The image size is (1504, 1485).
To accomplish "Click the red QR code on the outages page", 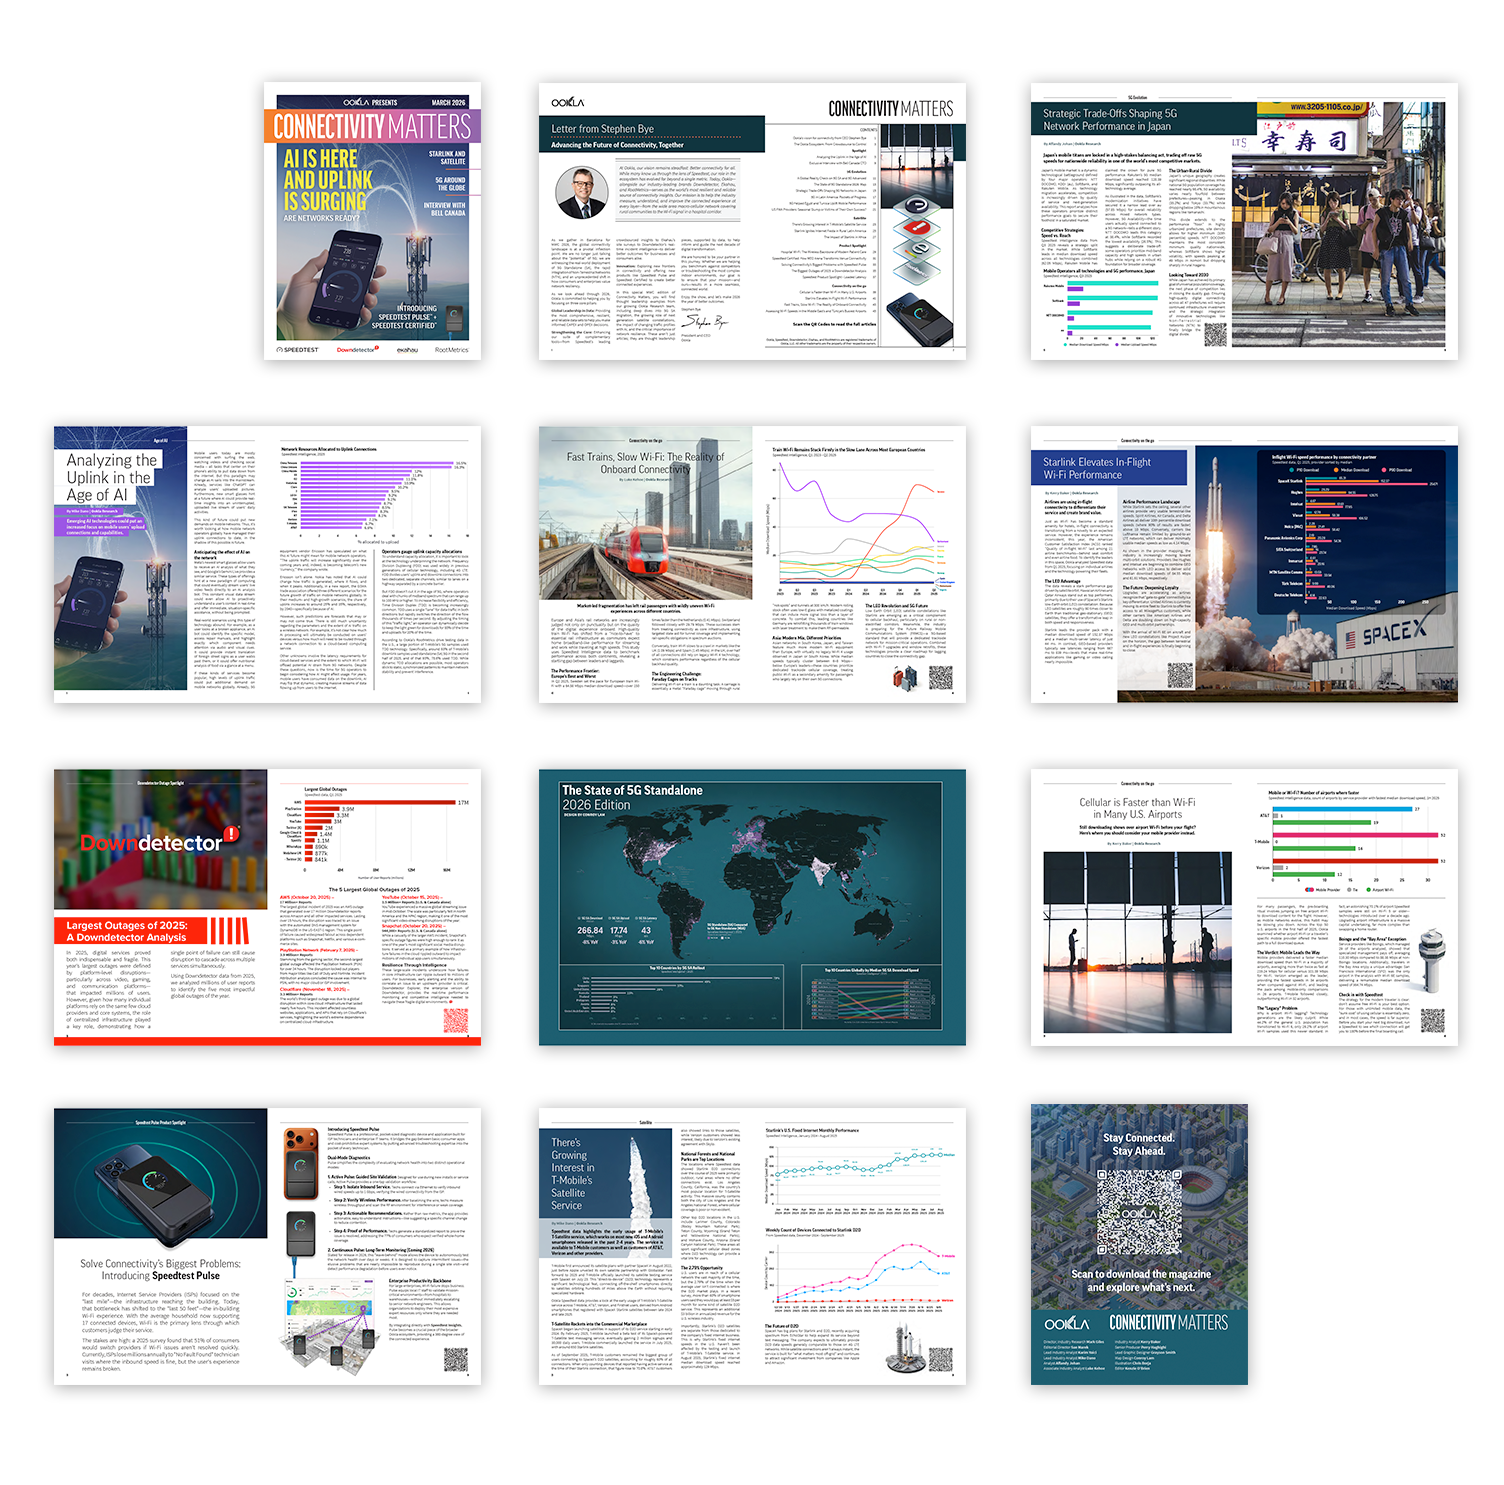I will [455, 1021].
